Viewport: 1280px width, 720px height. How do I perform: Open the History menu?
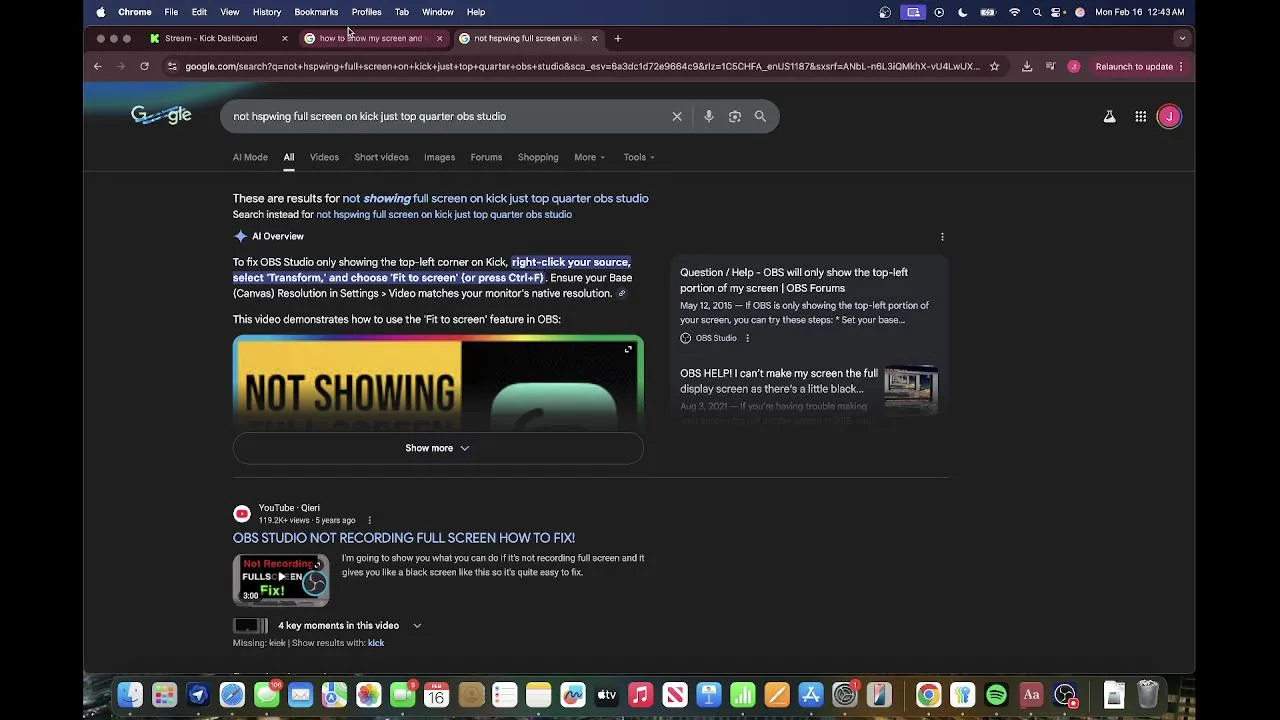(267, 12)
